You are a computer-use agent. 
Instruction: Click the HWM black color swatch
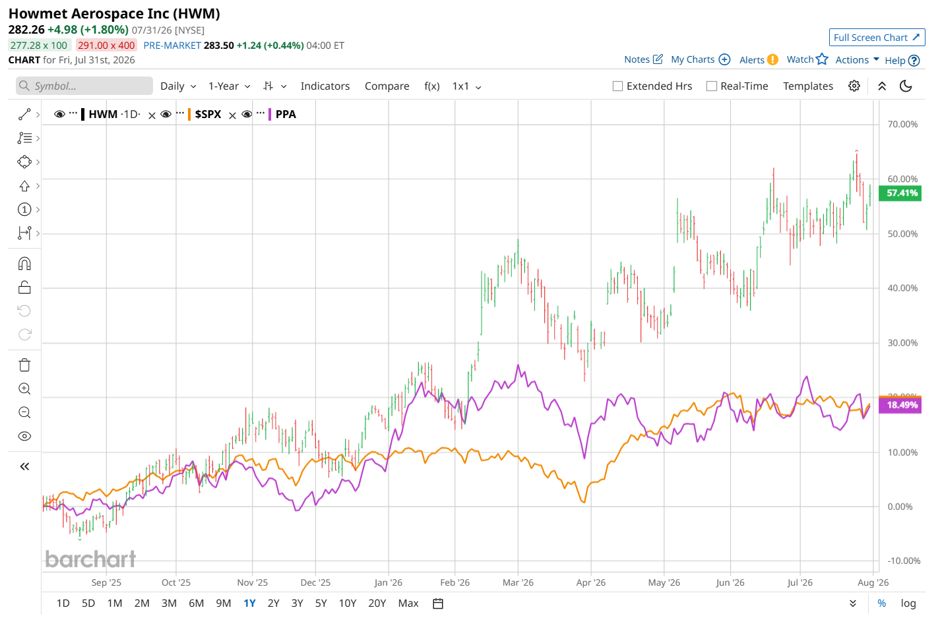(x=83, y=114)
